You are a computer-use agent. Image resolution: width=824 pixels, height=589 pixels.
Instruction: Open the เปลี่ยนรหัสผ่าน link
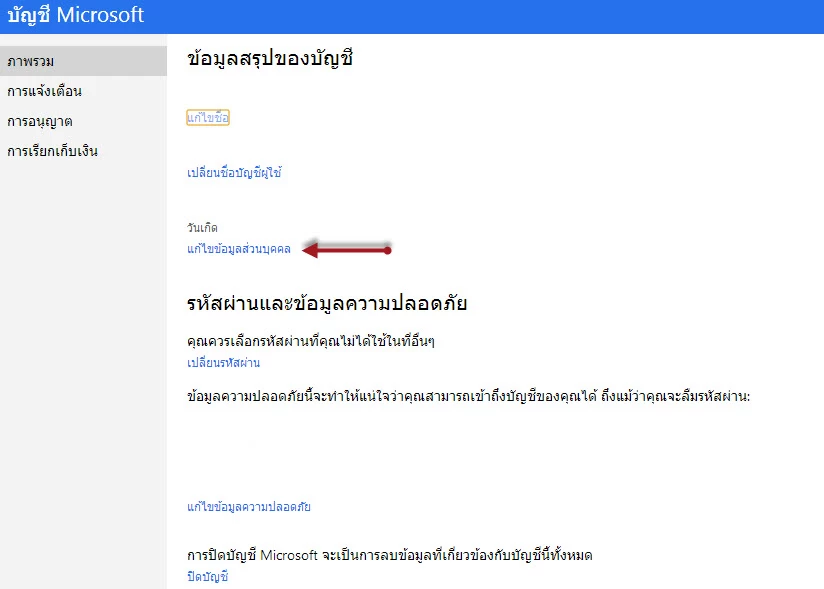pos(223,363)
